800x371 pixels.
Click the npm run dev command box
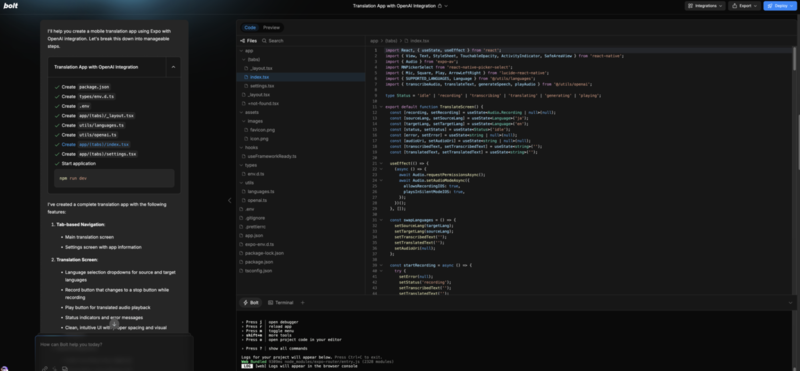(x=114, y=179)
